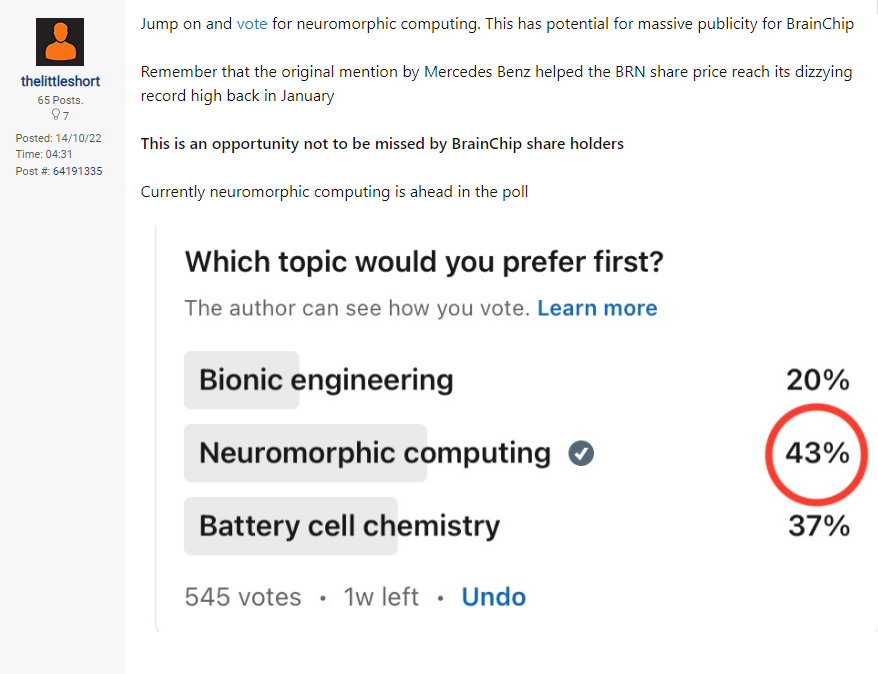Open thelittleshort user profile
Screen dimensions: 878x674
point(60,81)
